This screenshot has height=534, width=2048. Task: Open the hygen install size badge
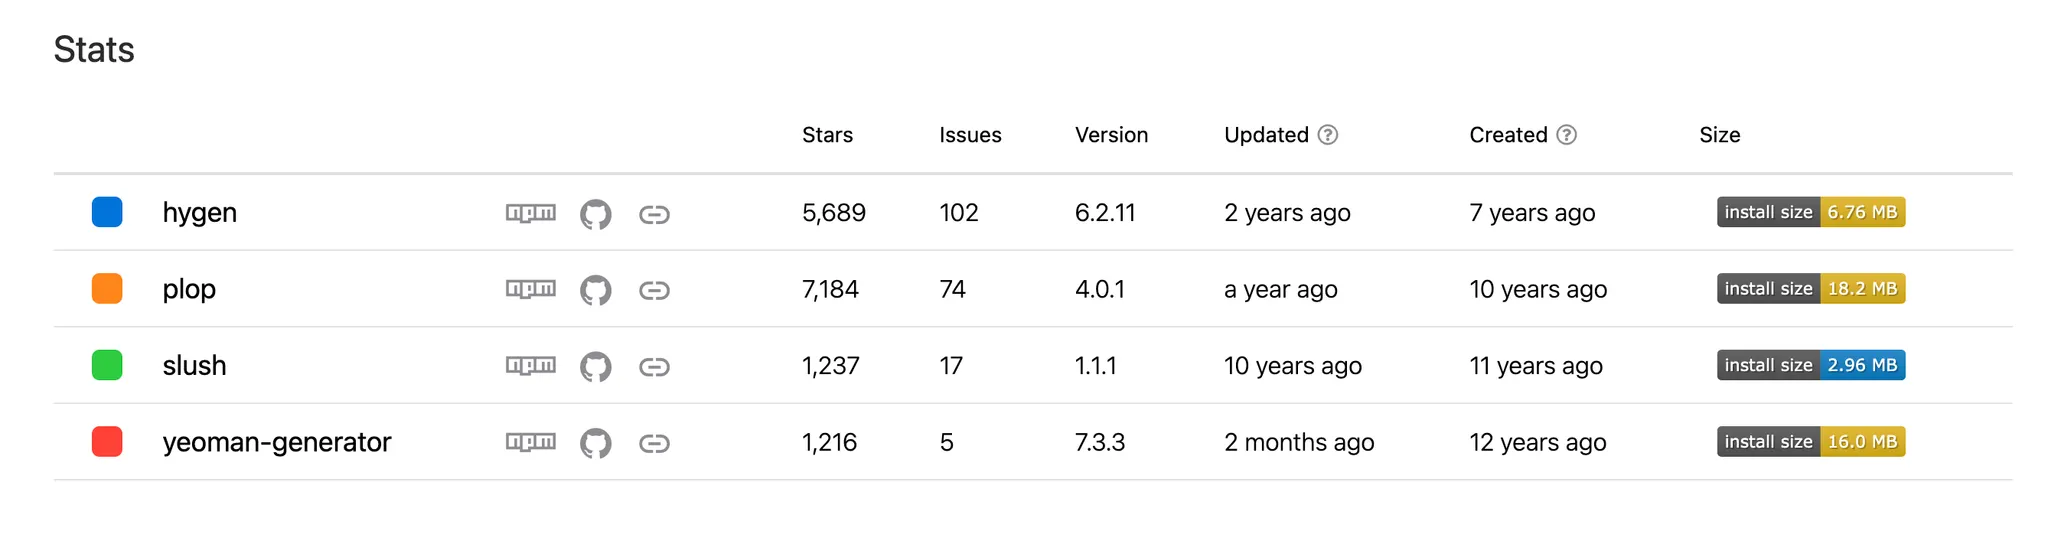point(1810,212)
